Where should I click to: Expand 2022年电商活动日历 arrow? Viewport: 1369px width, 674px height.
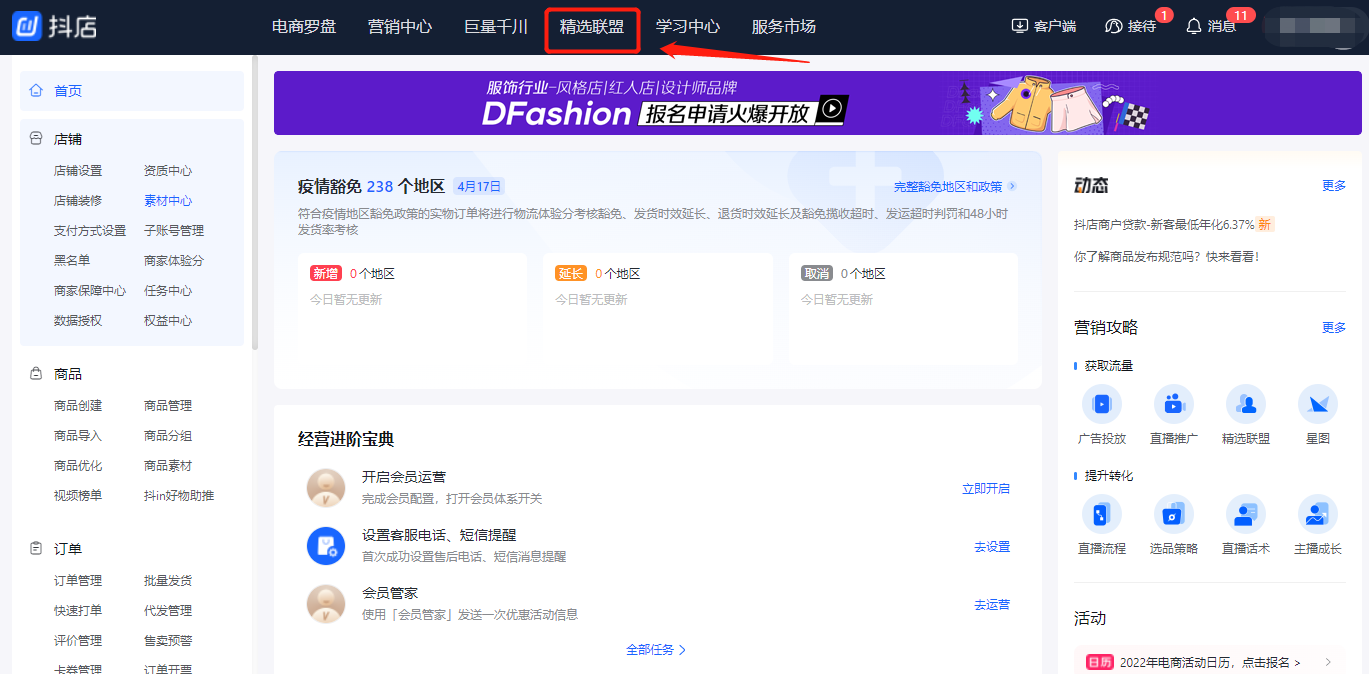[x=1328, y=662]
